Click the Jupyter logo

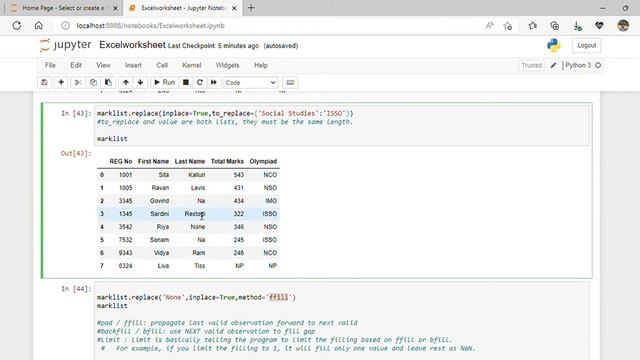pyautogui.click(x=65, y=45)
